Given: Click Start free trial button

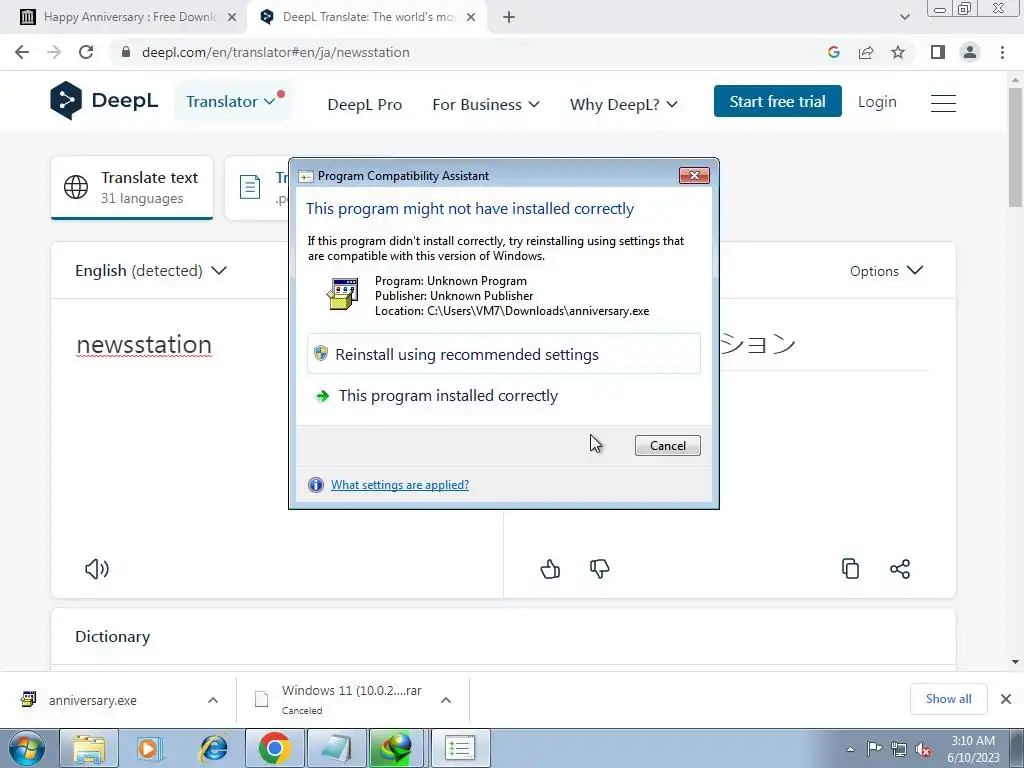Looking at the screenshot, I should [777, 101].
